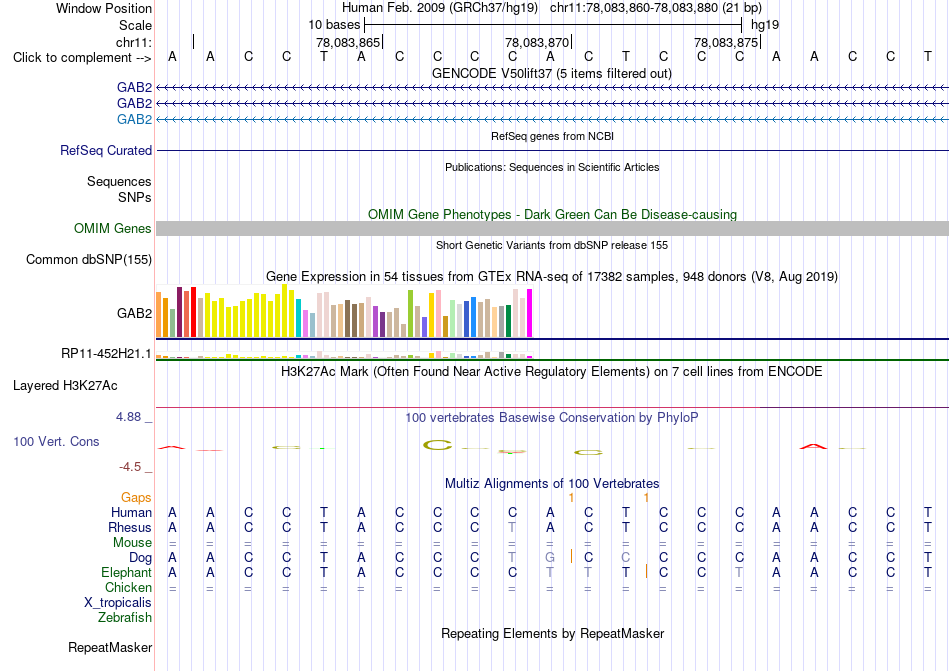Click 'Repeating Elements by RepeatMasker' title
Viewport: 950px width, 671px height.
point(552,633)
